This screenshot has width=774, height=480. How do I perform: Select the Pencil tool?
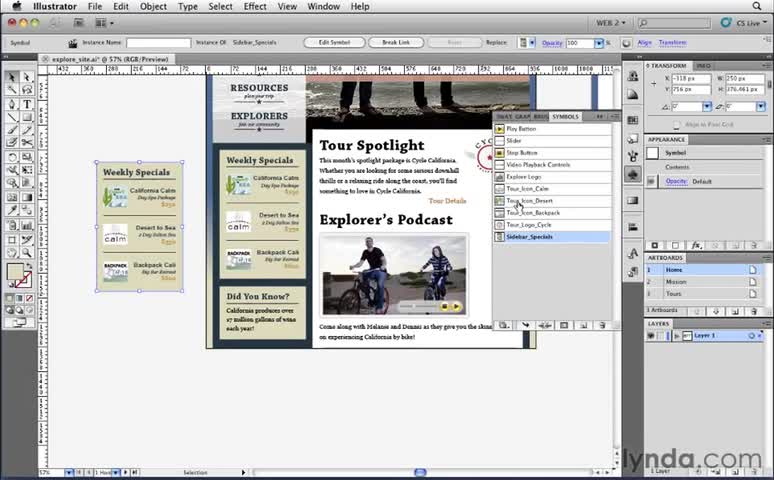click(27, 130)
